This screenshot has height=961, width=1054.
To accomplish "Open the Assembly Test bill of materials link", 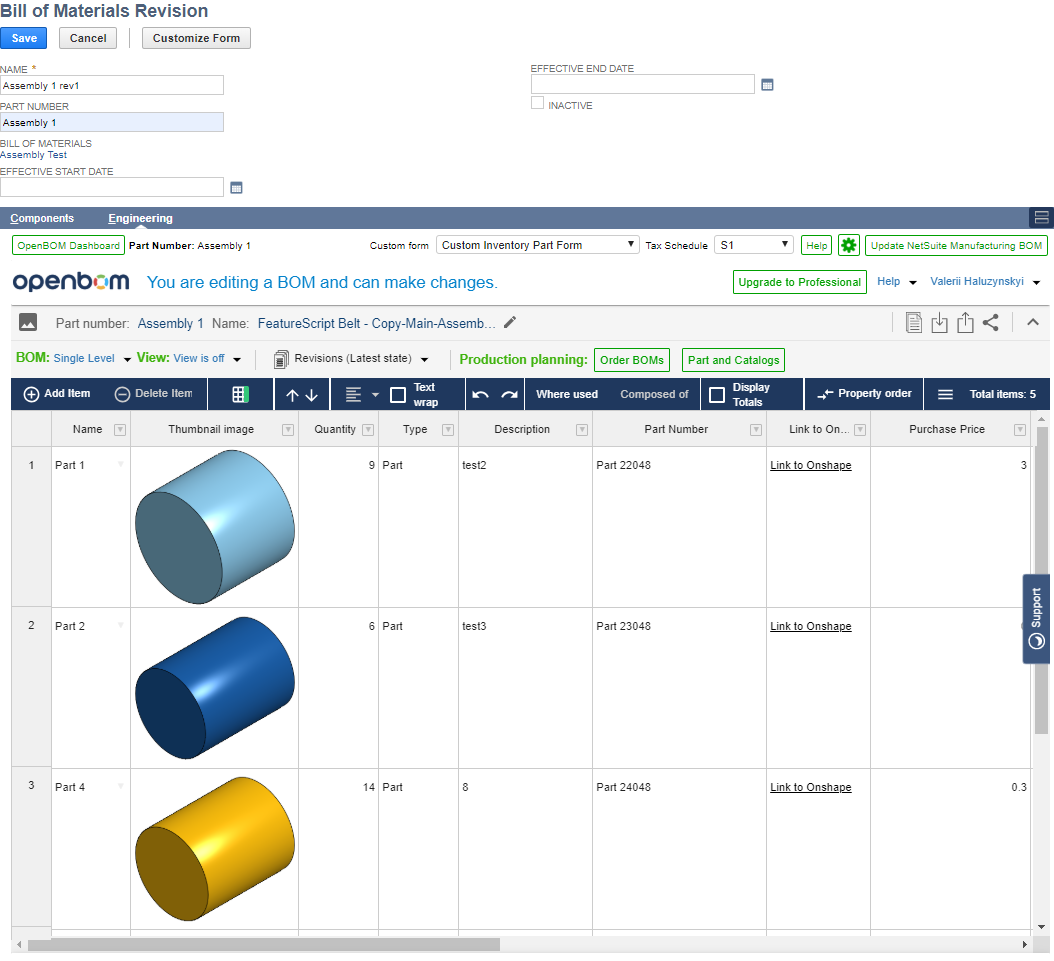I will [x=34, y=155].
